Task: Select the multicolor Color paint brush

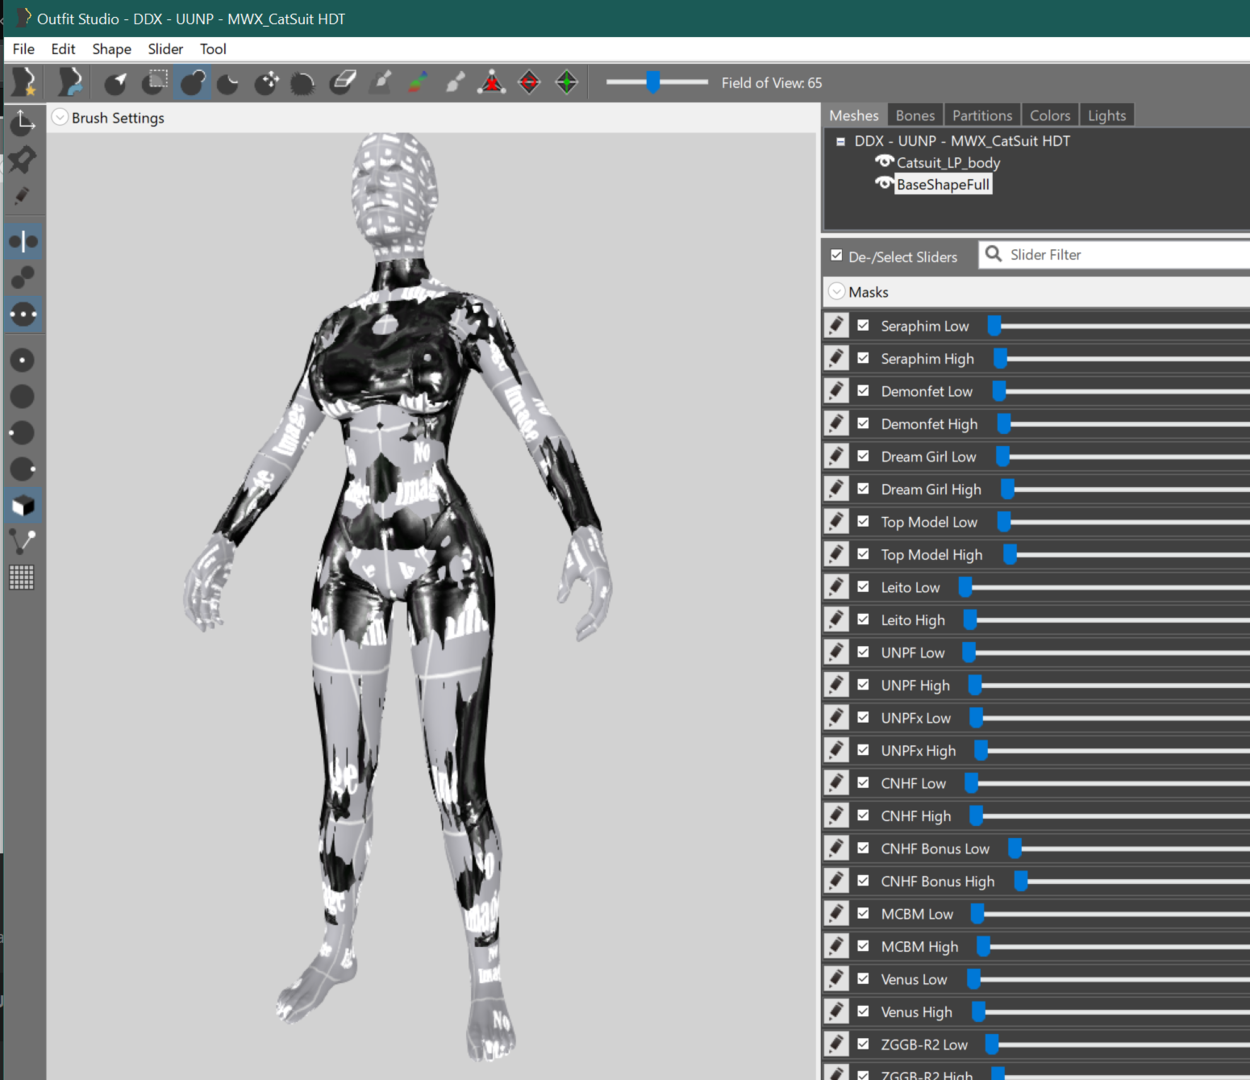Action: pos(418,82)
